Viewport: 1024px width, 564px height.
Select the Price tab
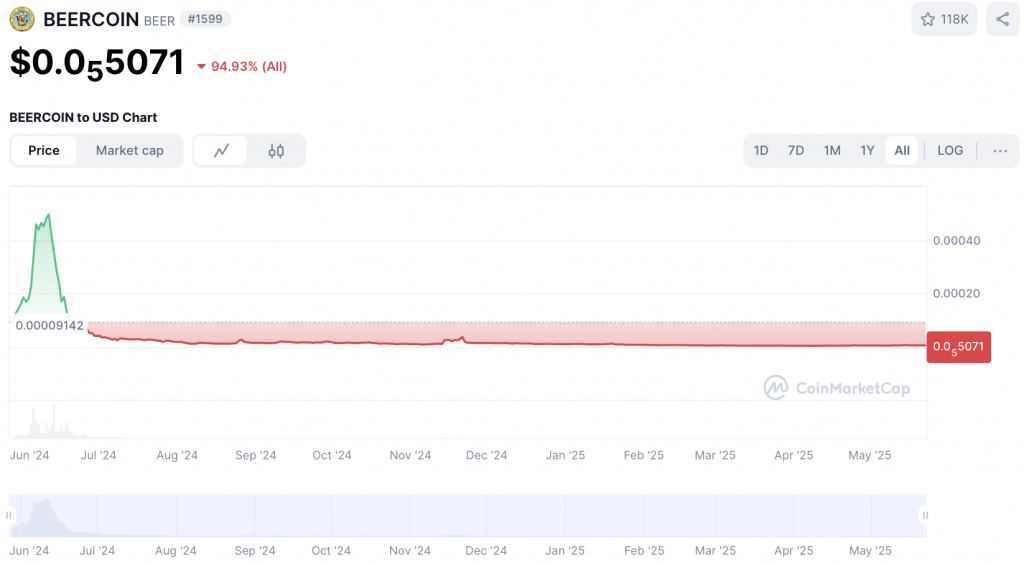[44, 151]
